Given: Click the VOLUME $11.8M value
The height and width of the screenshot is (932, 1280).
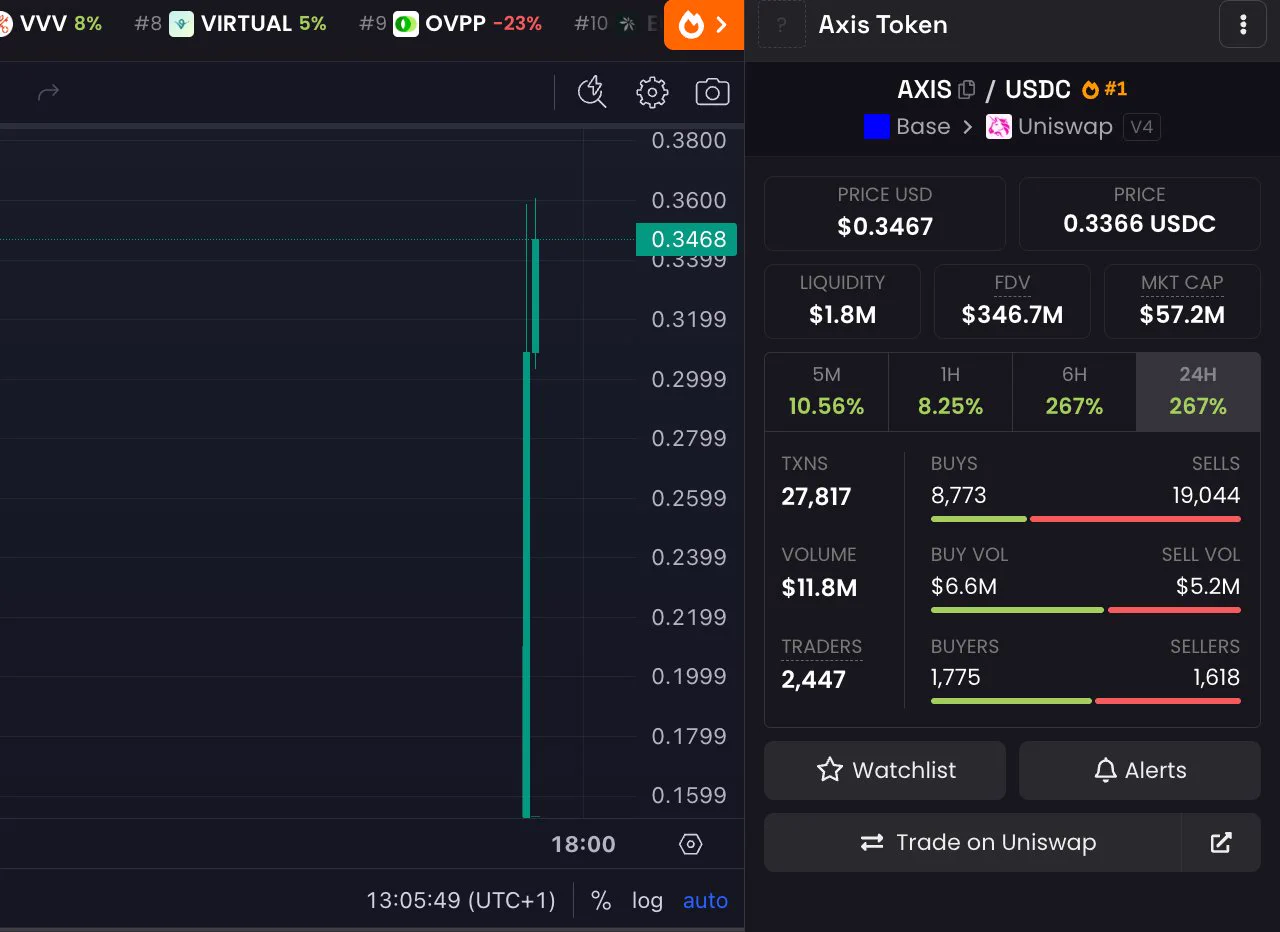Looking at the screenshot, I should point(819,587).
